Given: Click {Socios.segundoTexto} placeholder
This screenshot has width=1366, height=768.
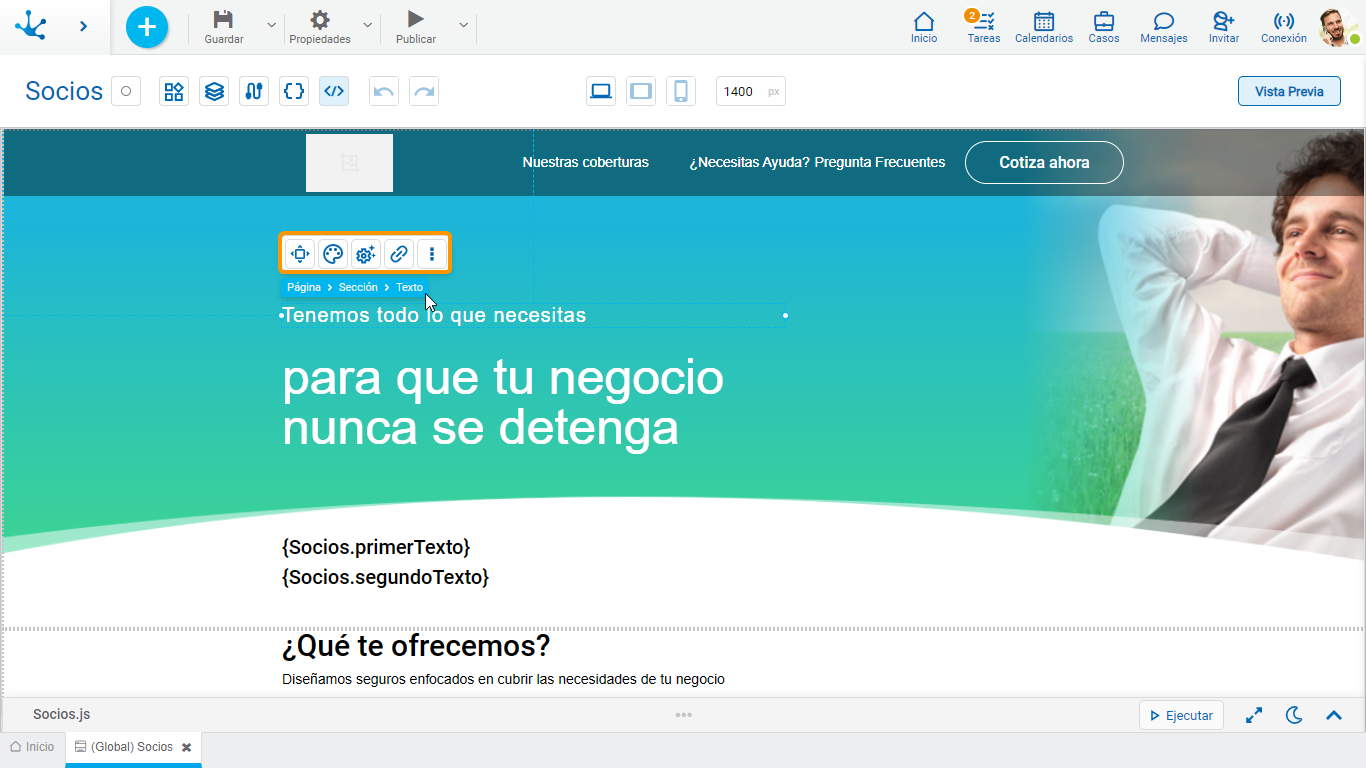Looking at the screenshot, I should 386,577.
